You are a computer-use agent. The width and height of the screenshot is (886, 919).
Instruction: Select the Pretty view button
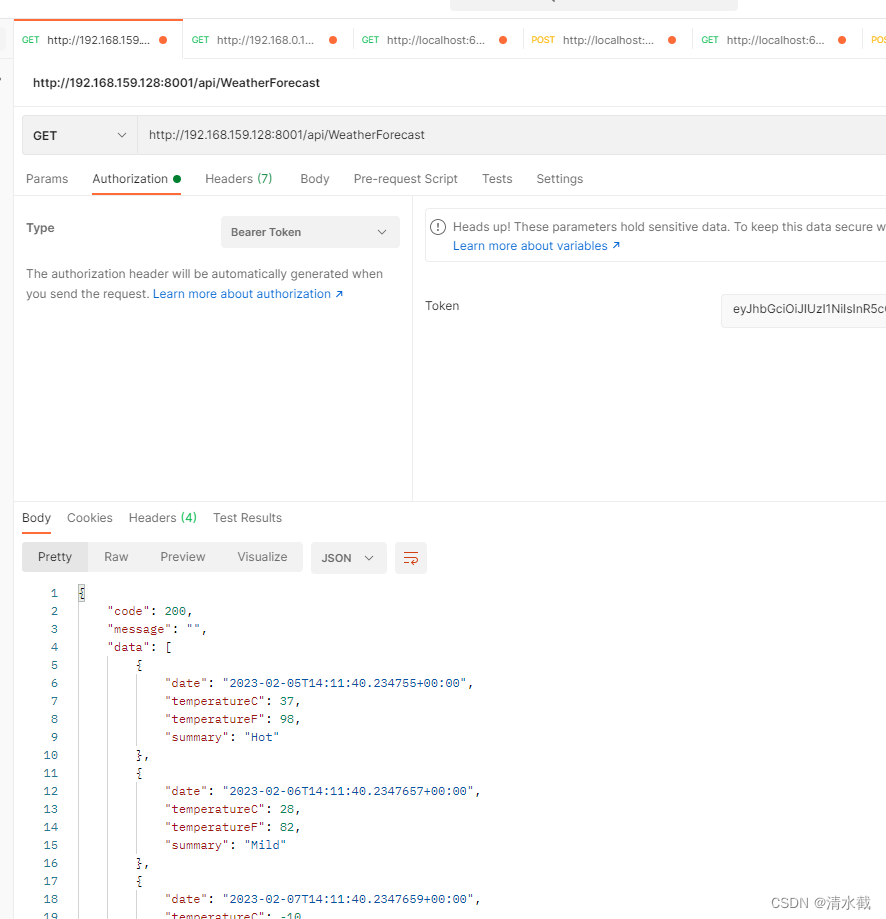(x=55, y=557)
